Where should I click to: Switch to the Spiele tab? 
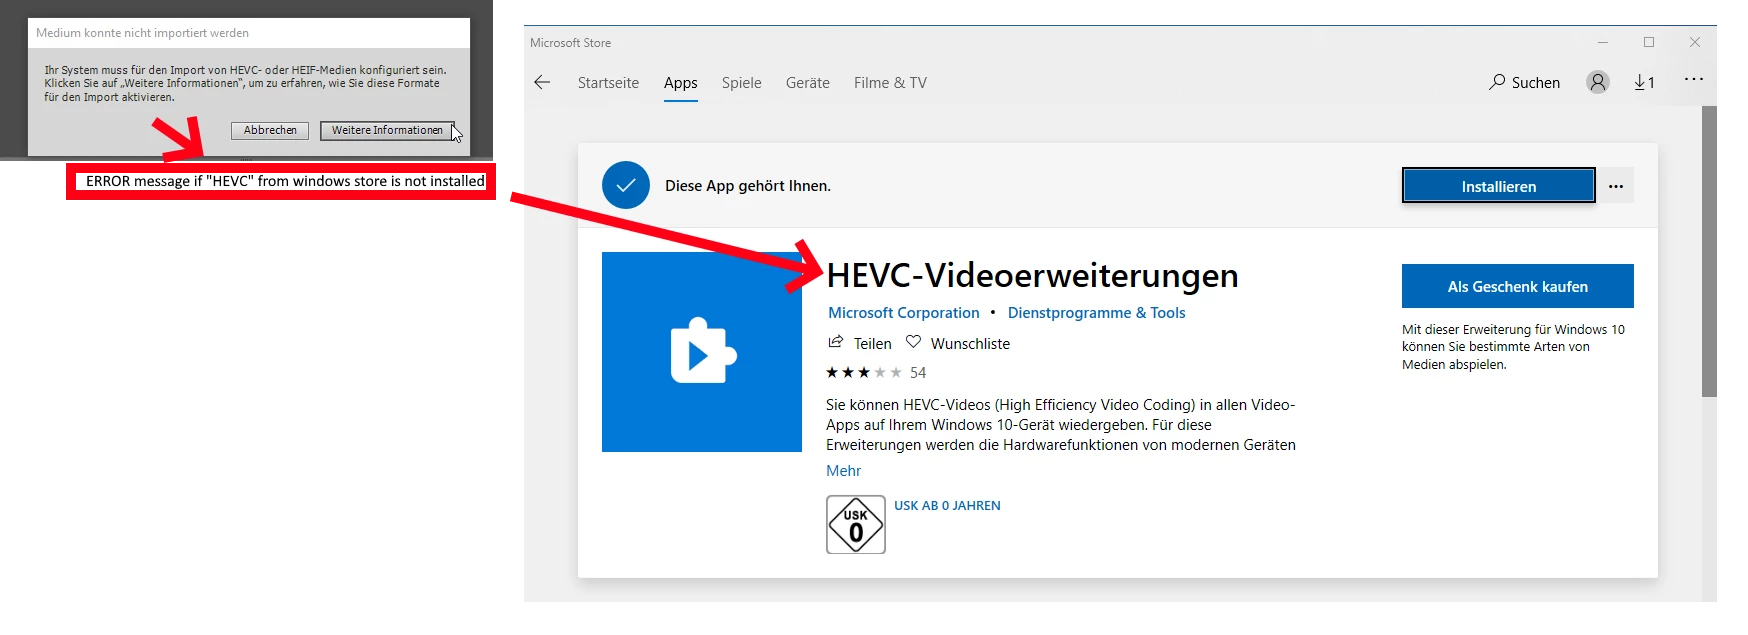click(x=742, y=83)
